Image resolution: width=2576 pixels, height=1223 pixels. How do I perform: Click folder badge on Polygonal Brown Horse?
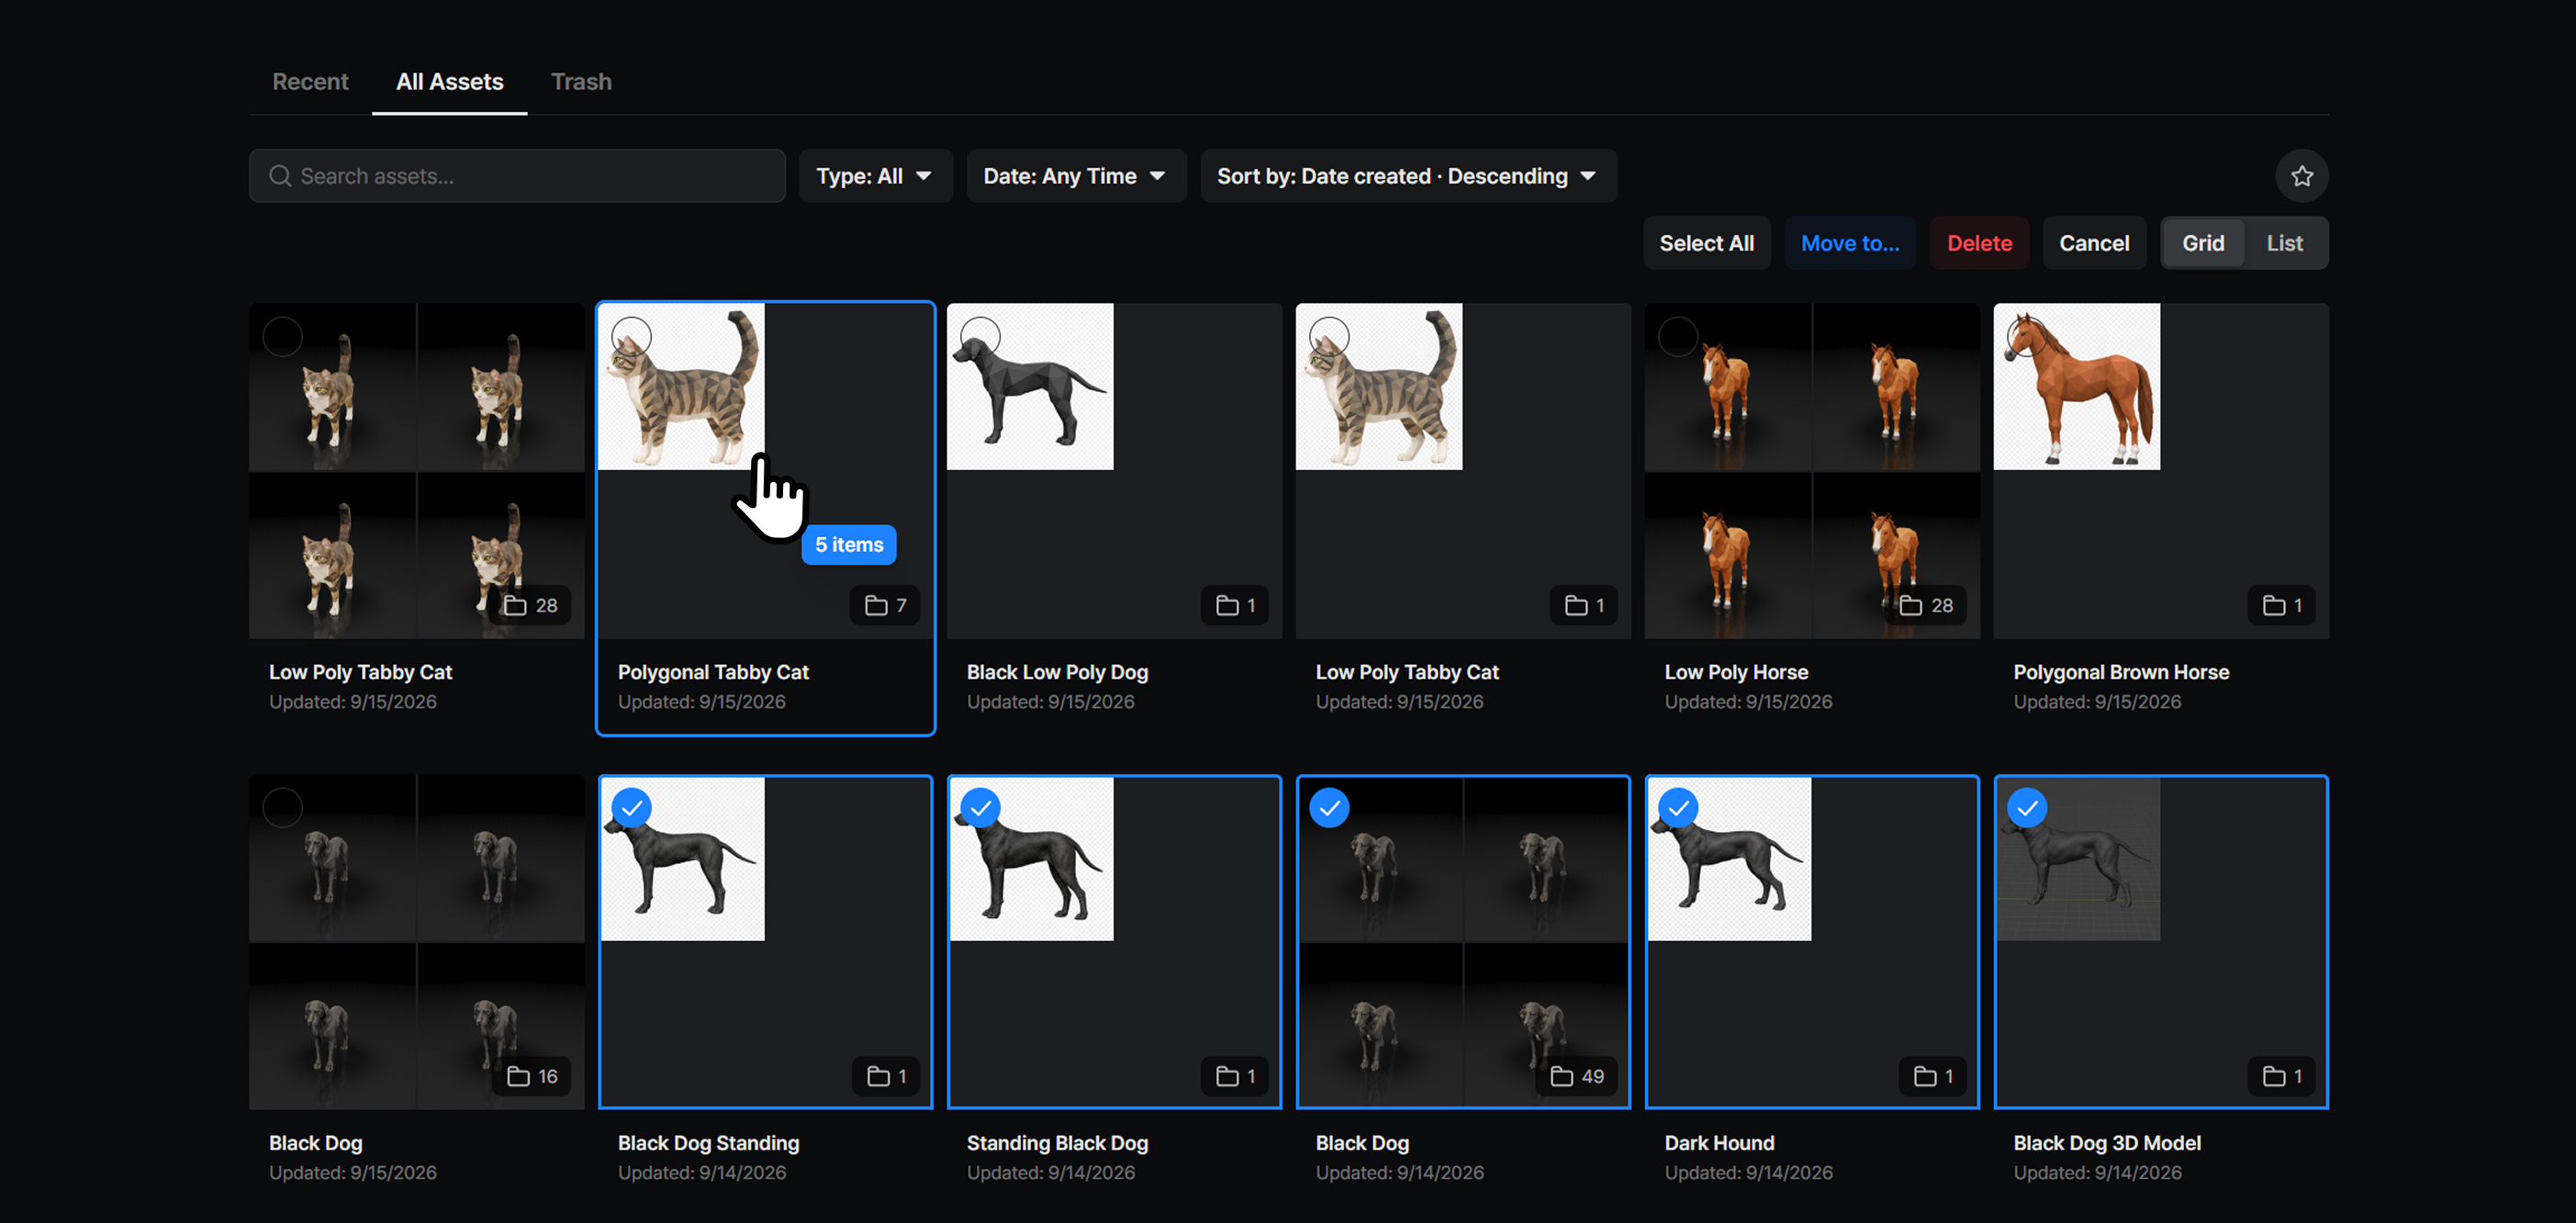[2282, 605]
